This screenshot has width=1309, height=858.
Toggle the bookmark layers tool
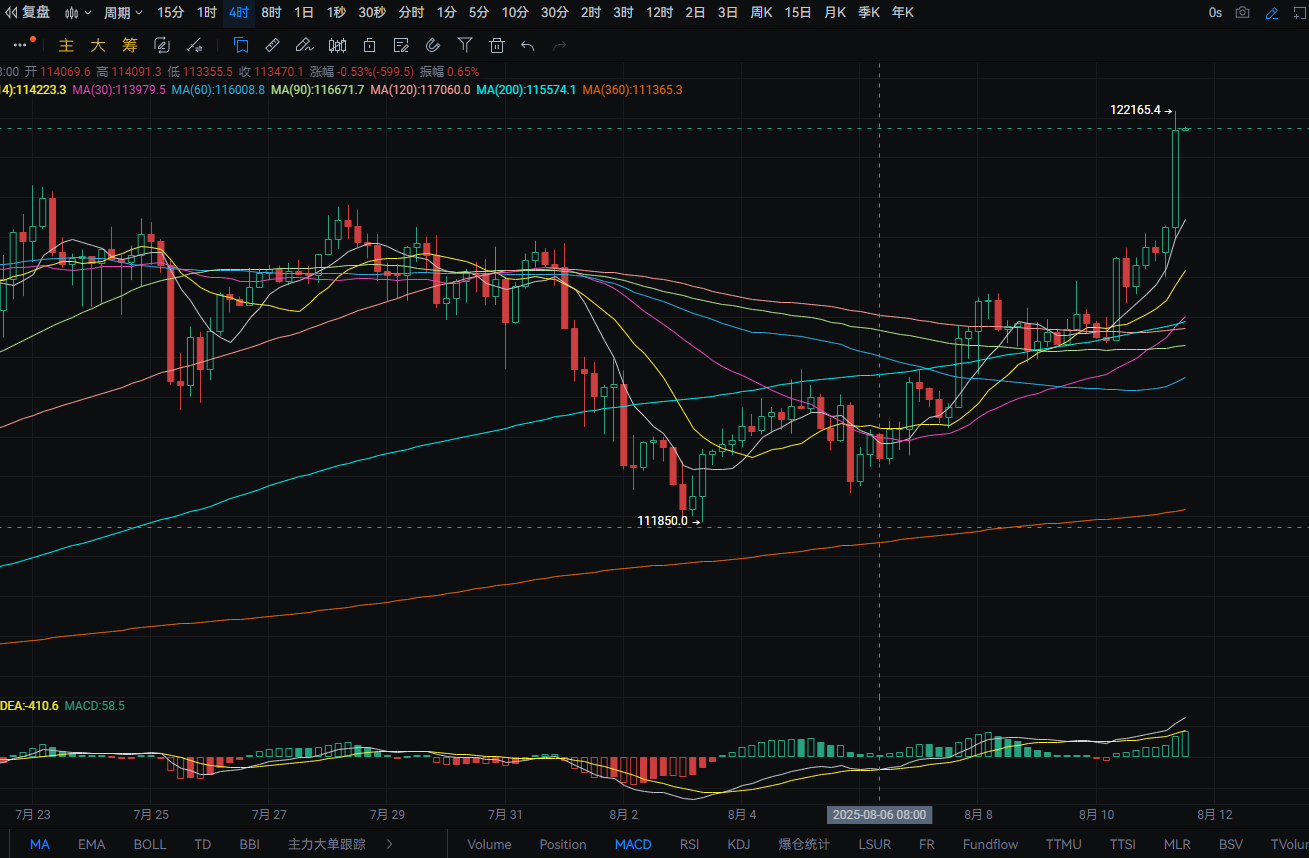[x=241, y=45]
